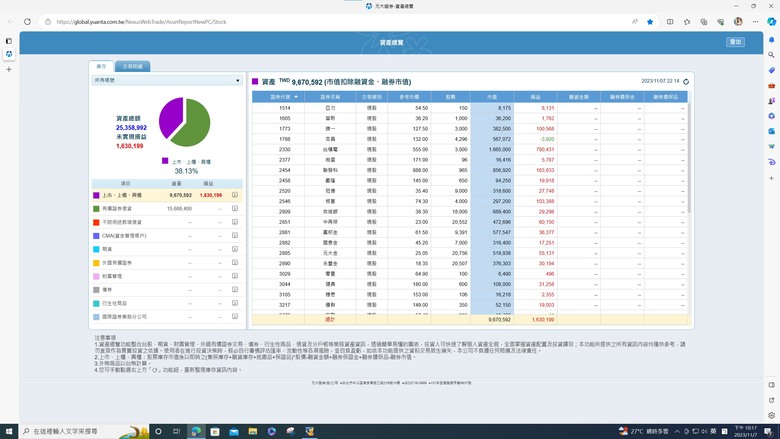This screenshot has width=780, height=439.
Task: Click the loss value -3,920 in row 1788
Action: pos(547,139)
